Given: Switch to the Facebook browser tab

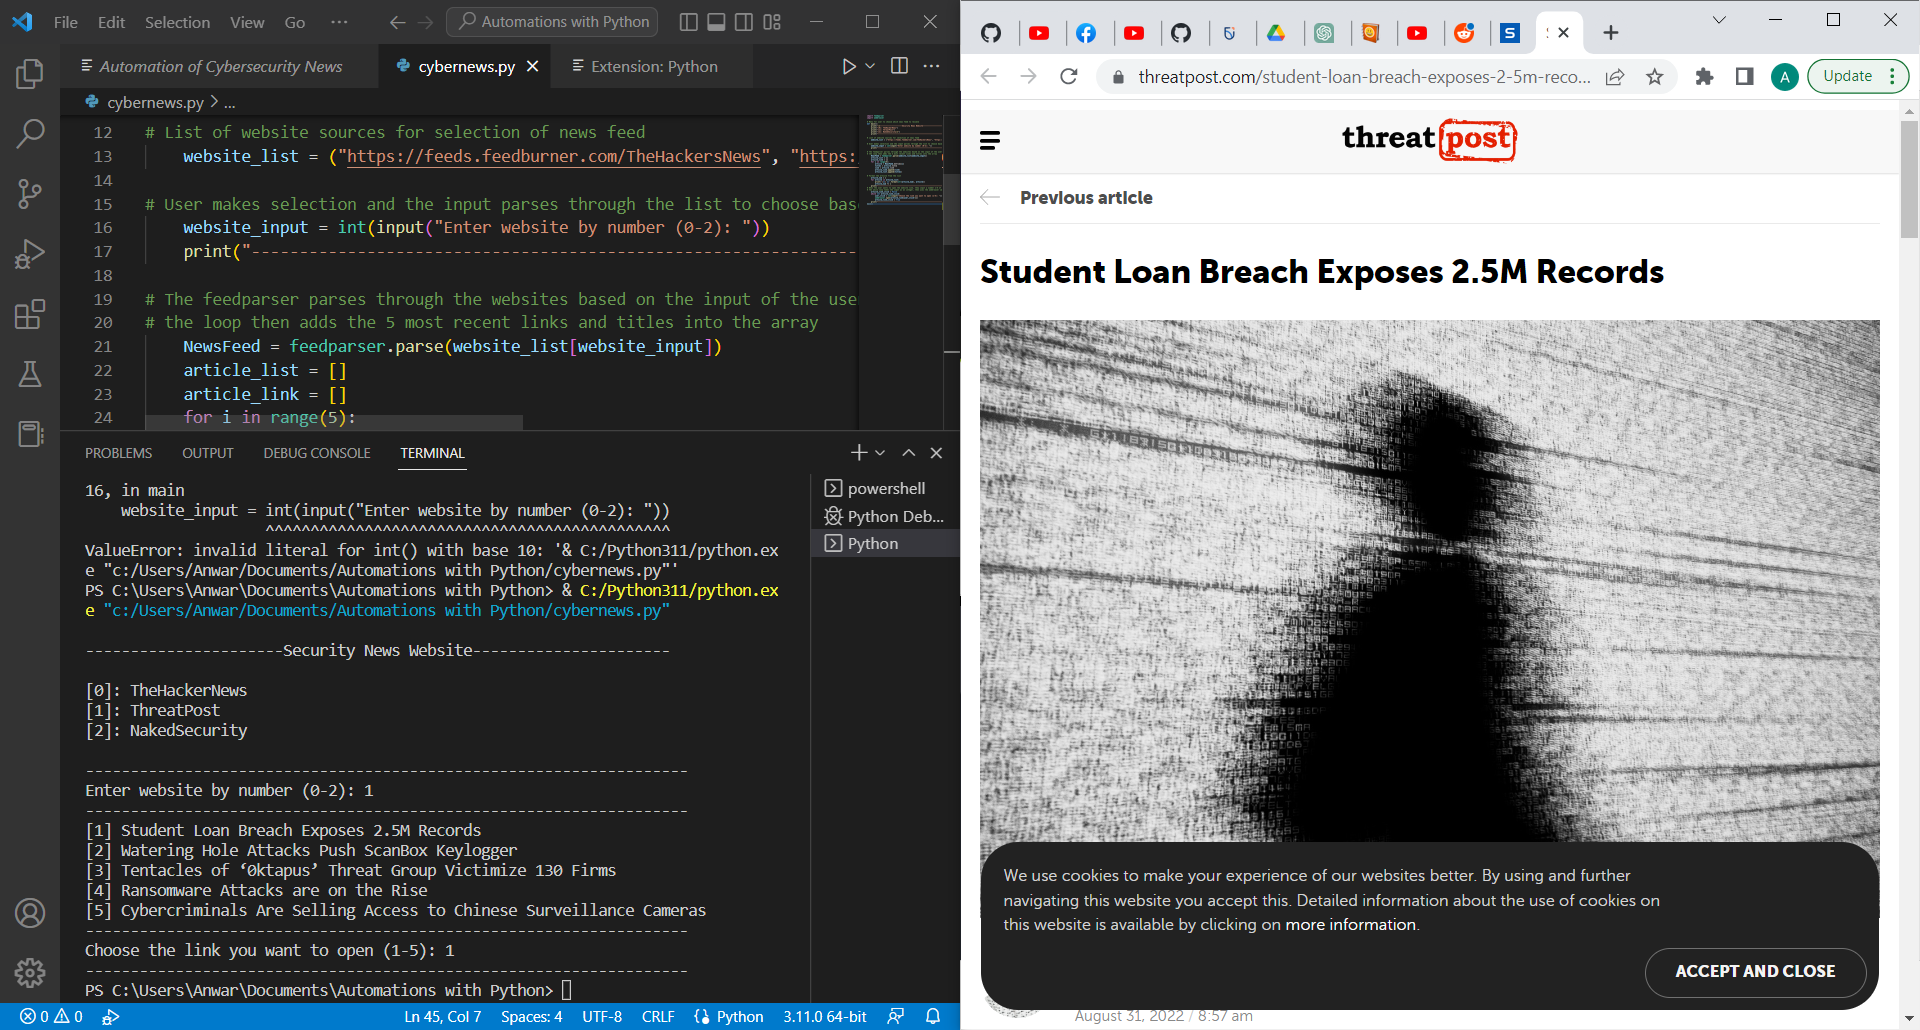Looking at the screenshot, I should (1086, 33).
